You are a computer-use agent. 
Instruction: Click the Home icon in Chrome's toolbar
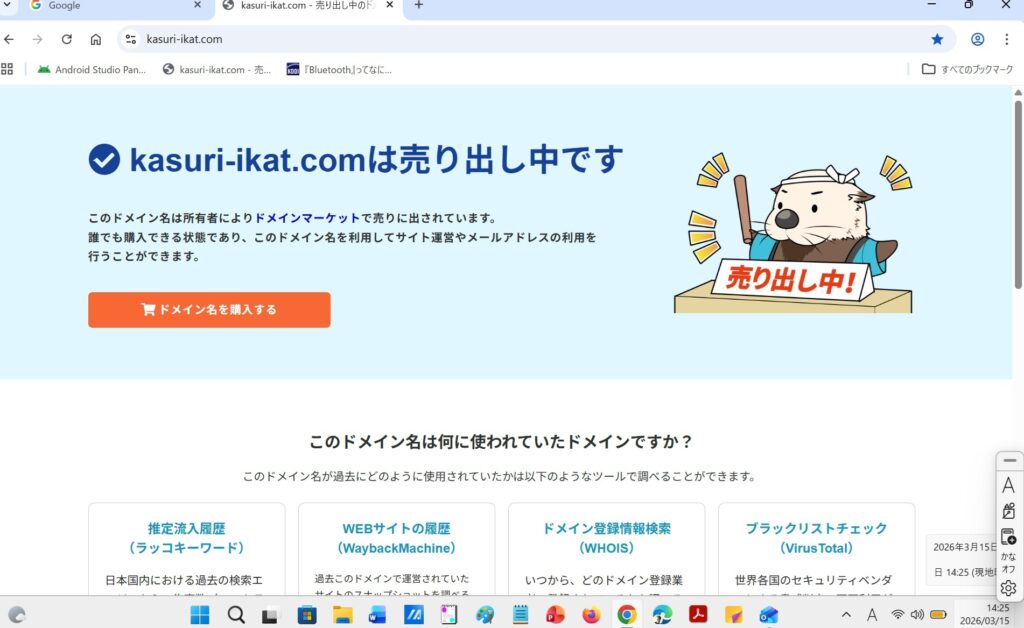(x=95, y=39)
